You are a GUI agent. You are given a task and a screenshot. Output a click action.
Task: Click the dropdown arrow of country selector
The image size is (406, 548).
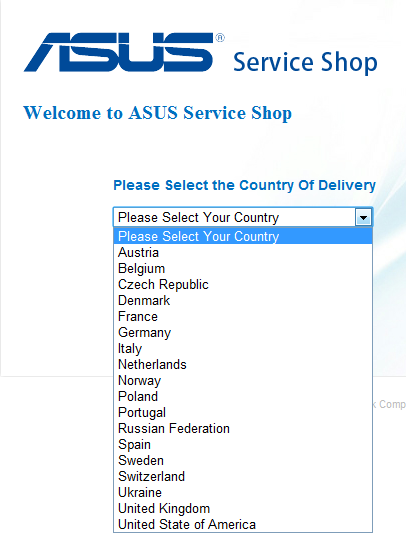pos(363,218)
